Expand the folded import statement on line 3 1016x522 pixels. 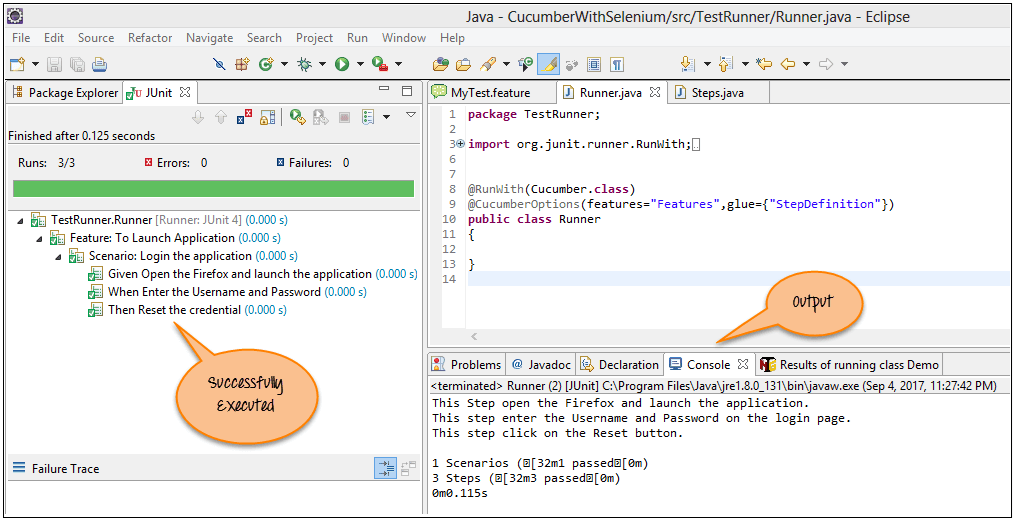(460, 144)
